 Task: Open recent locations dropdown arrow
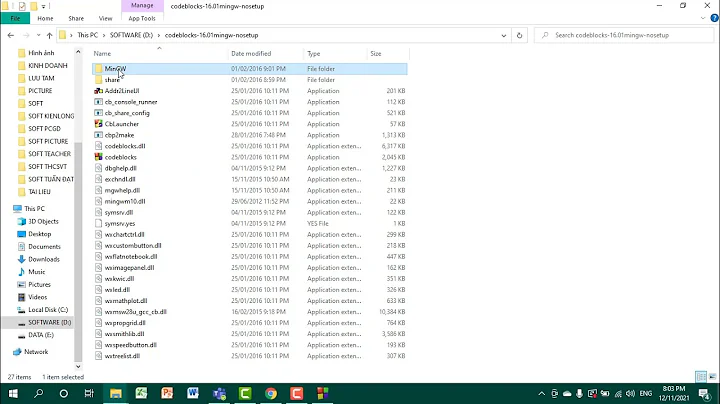39,35
